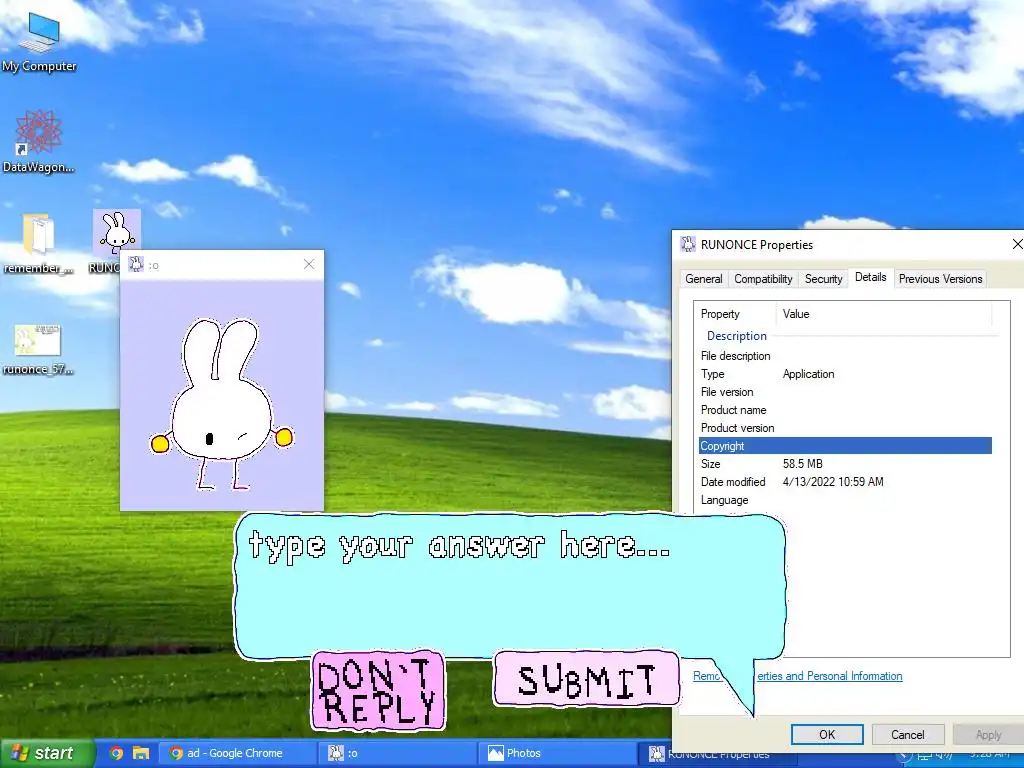
Task: Select the Date modified row
Action: 845,482
